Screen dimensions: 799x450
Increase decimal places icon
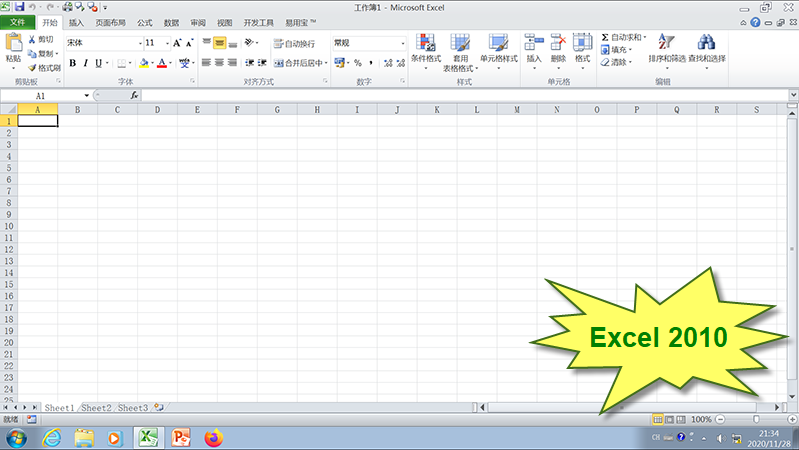coord(388,63)
